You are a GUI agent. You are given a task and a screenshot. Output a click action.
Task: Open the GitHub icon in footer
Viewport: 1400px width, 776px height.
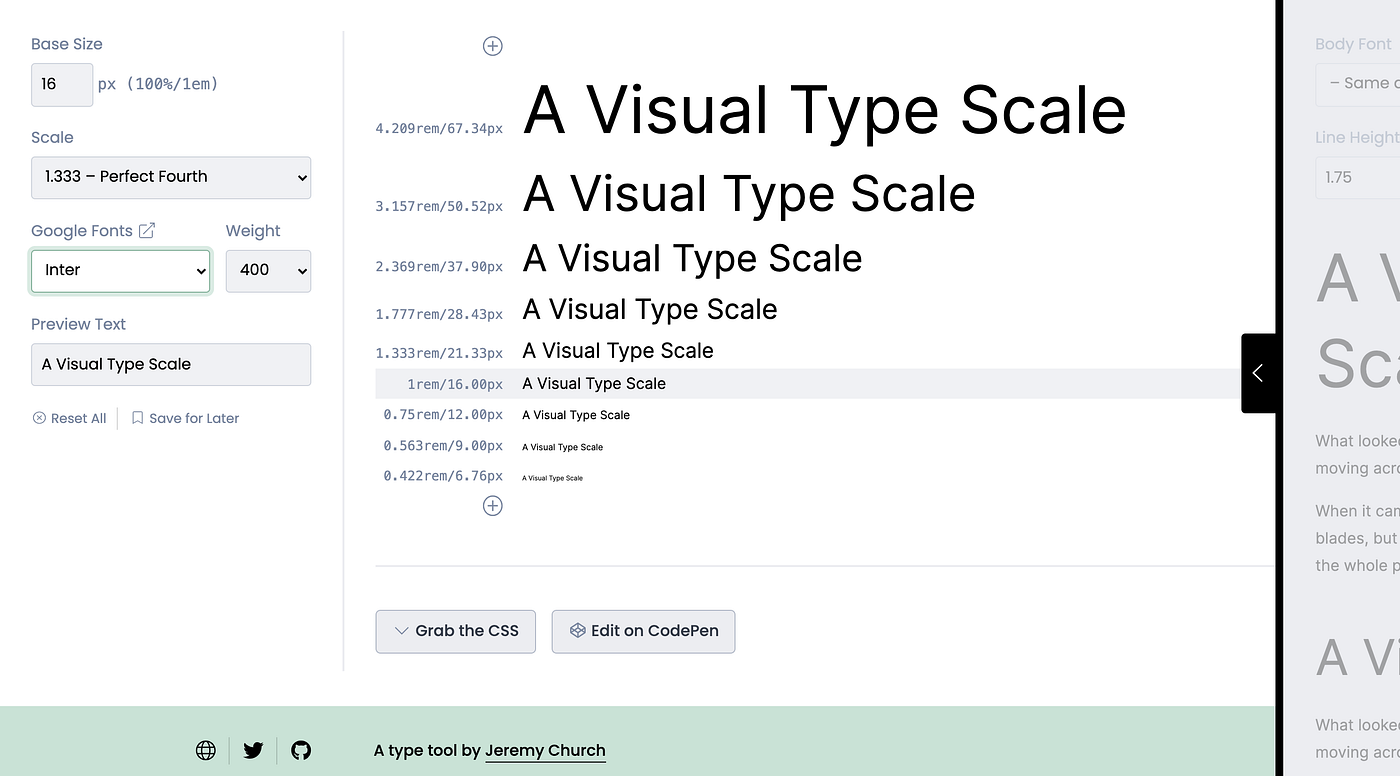pos(301,750)
